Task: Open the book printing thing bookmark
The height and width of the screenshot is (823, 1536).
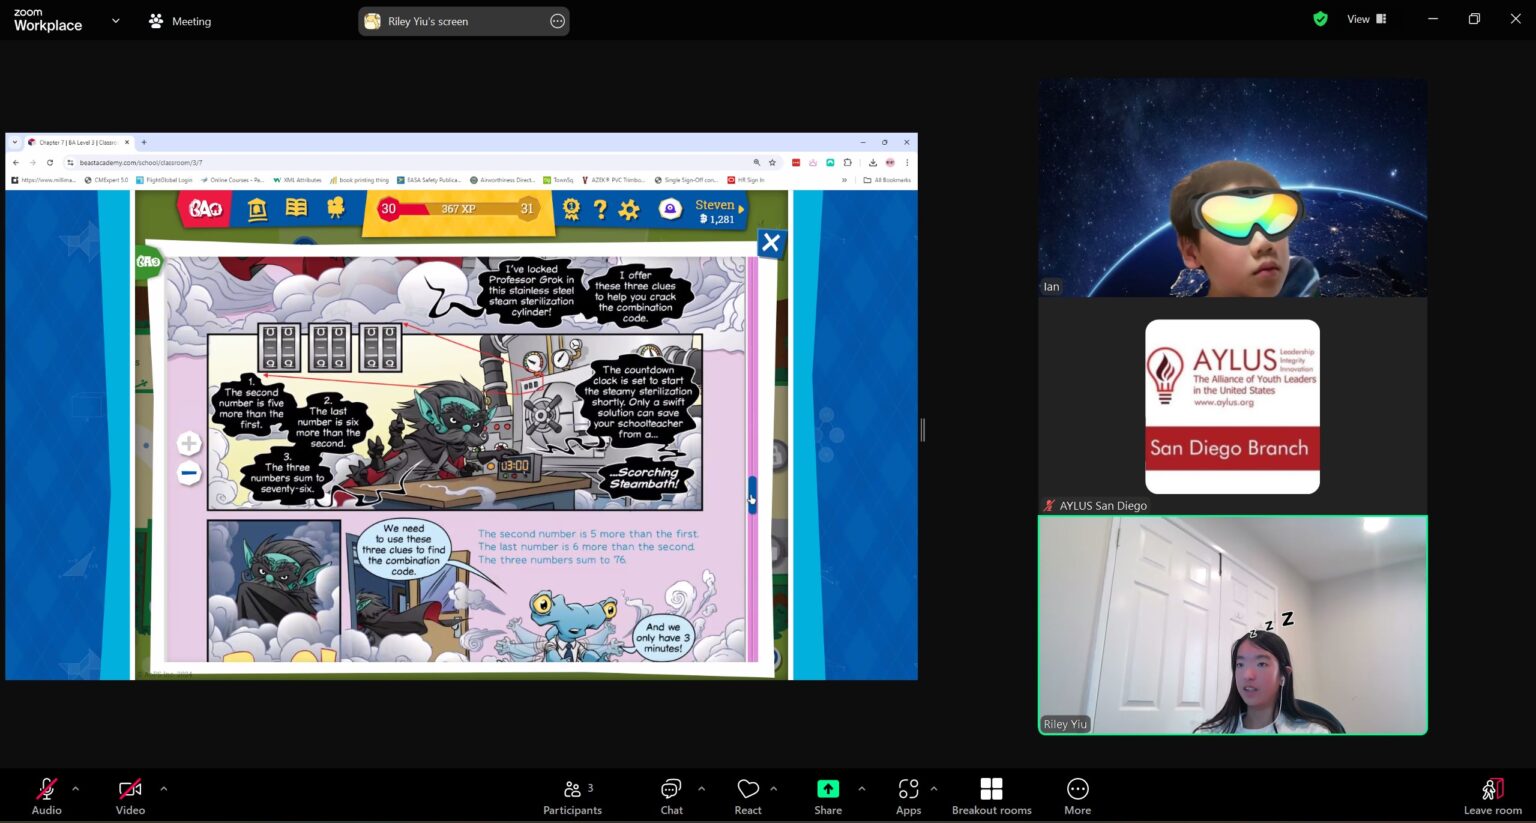Action: pos(359,180)
